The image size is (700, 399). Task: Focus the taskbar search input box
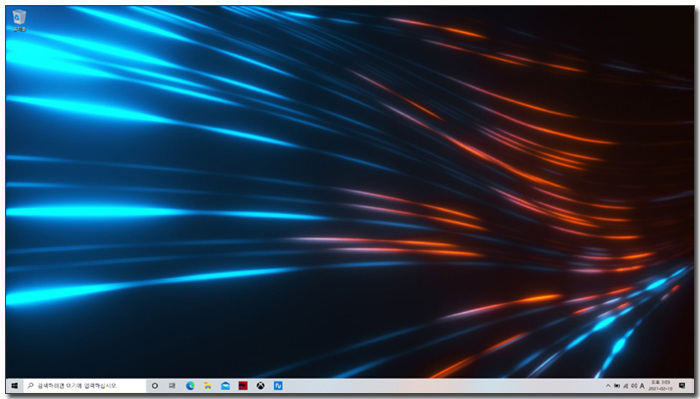coord(84,386)
